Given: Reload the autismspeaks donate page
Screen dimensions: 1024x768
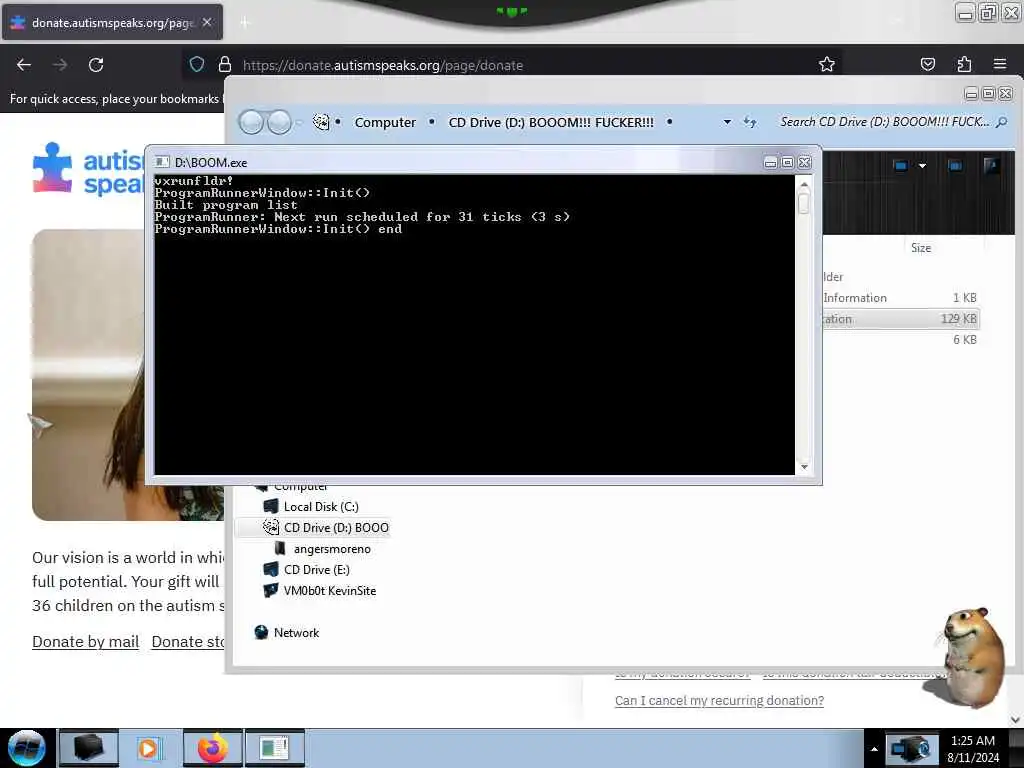Looking at the screenshot, I should (x=96, y=65).
